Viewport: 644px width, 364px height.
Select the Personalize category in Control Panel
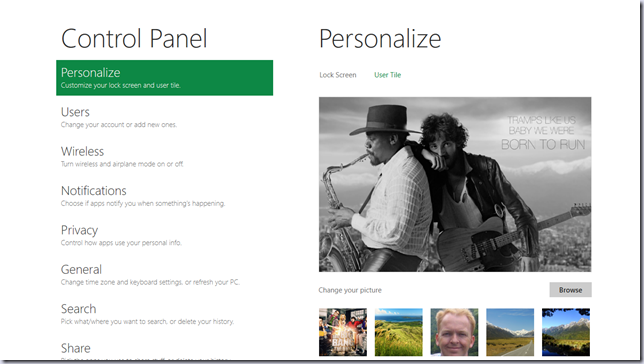click(x=164, y=78)
